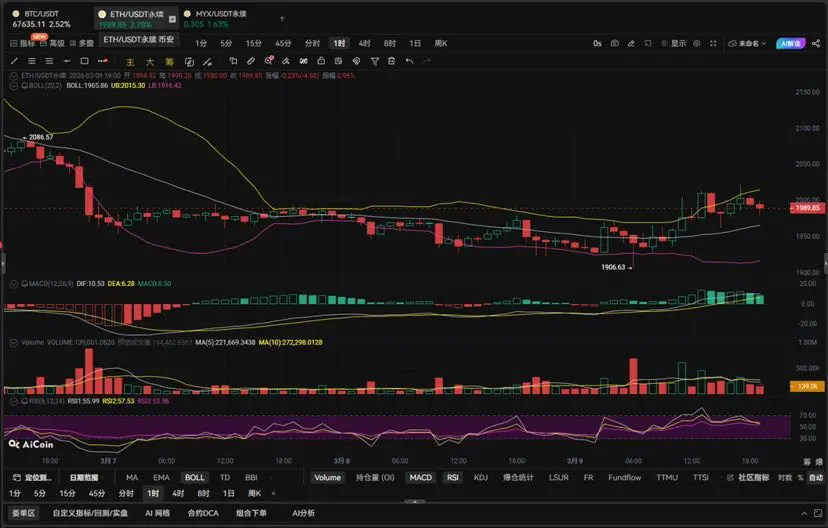Select 15分 interval in bottom interval bar

pyautogui.click(x=67, y=494)
